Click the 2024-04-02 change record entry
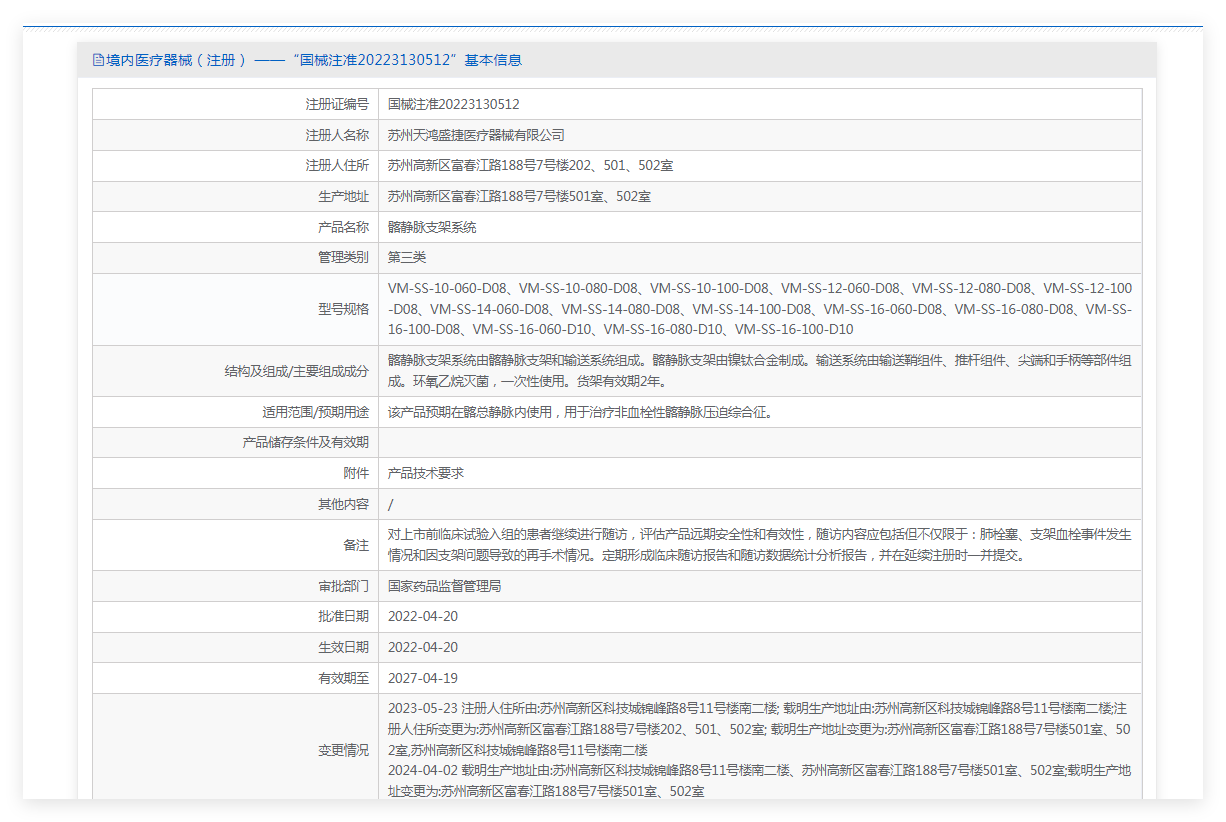This screenshot has height=822, width=1226. (759, 780)
